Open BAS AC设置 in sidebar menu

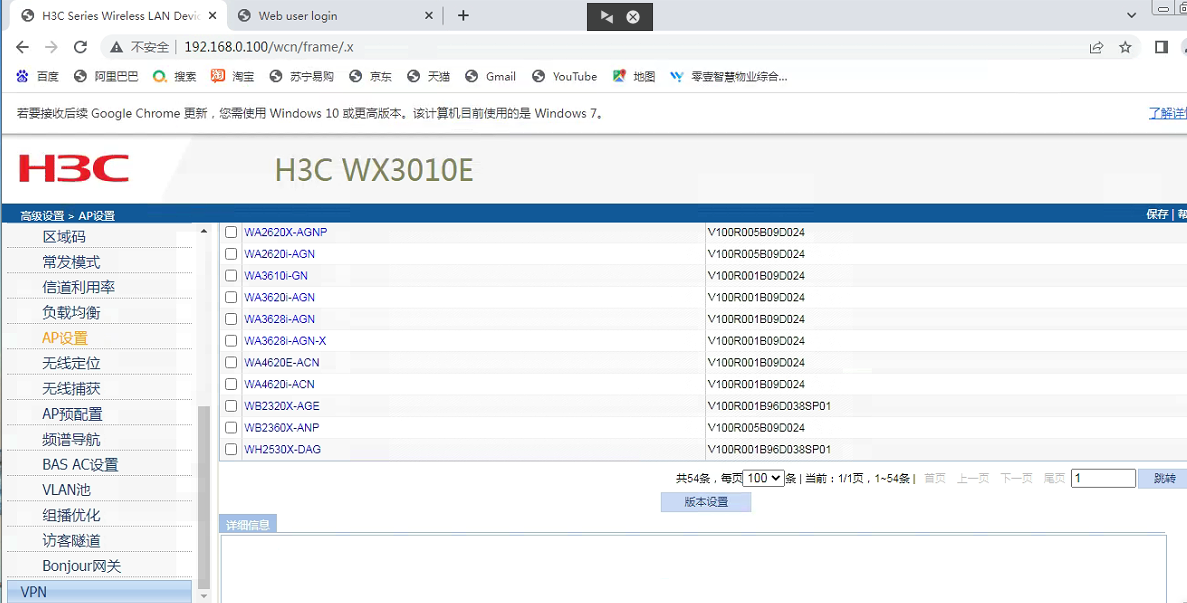click(x=80, y=465)
